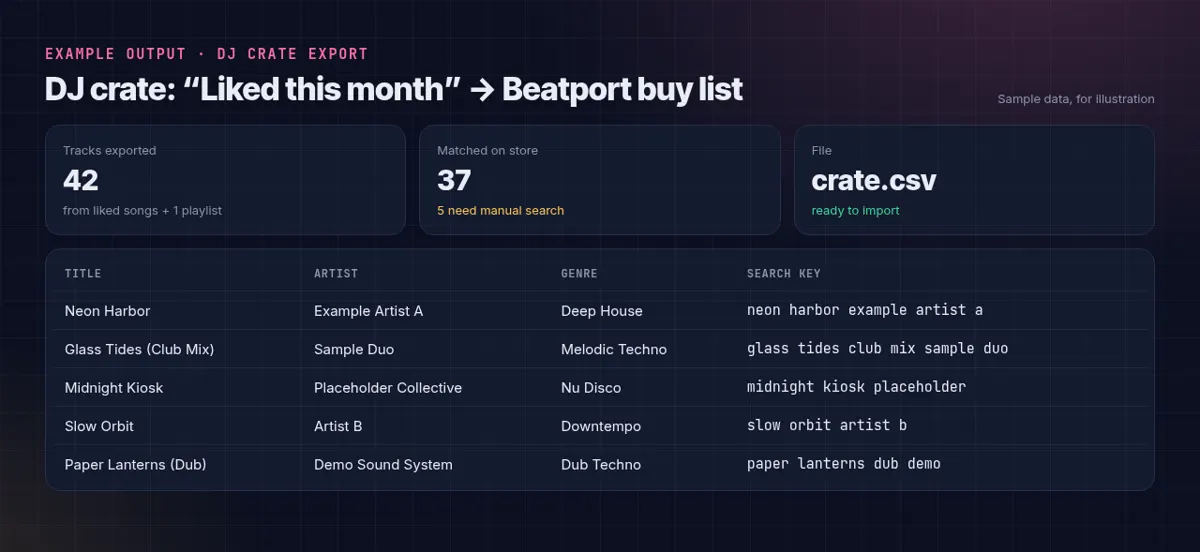Click 'neon harbor example artist a' search key
The width and height of the screenshot is (1200, 552).
click(x=865, y=310)
